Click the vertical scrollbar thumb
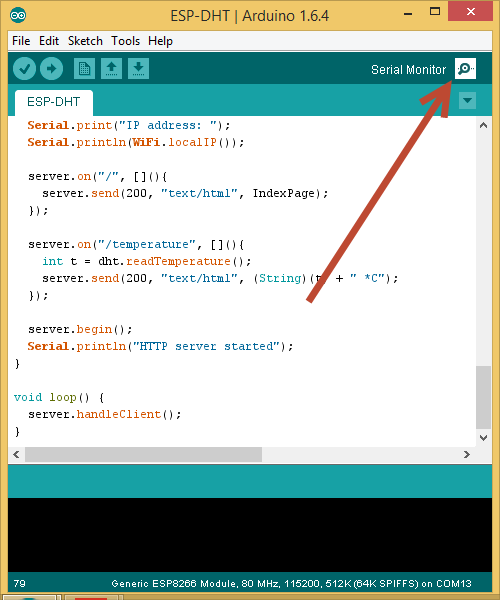 (x=484, y=398)
